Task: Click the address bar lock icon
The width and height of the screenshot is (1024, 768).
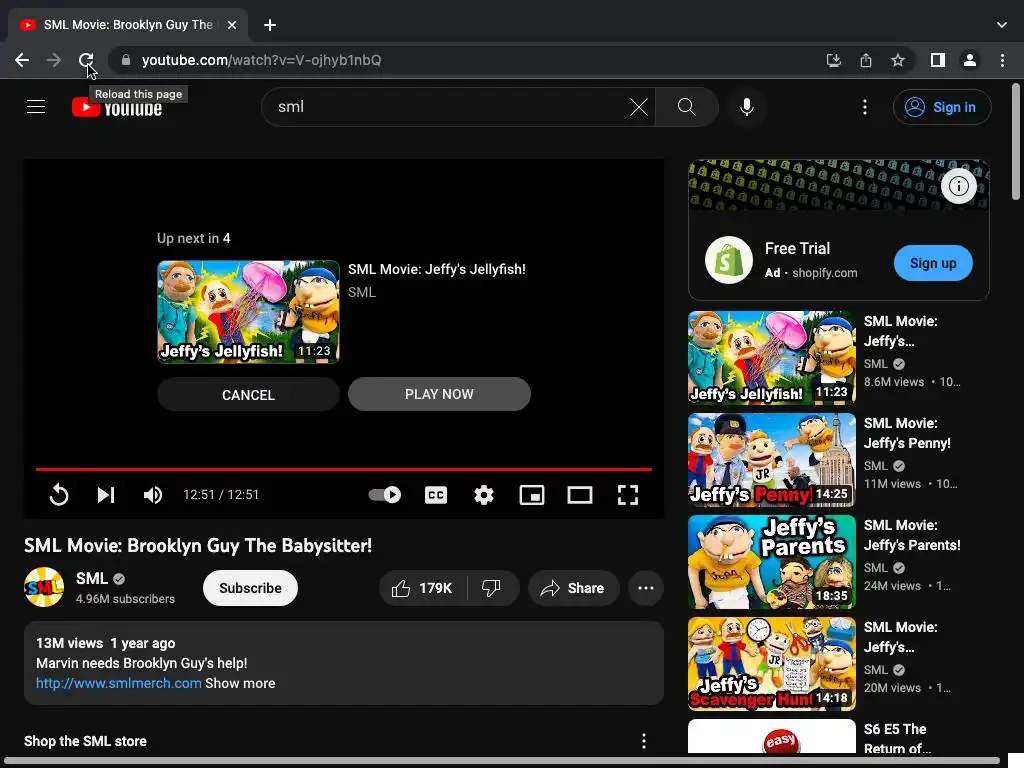Action: [x=126, y=60]
